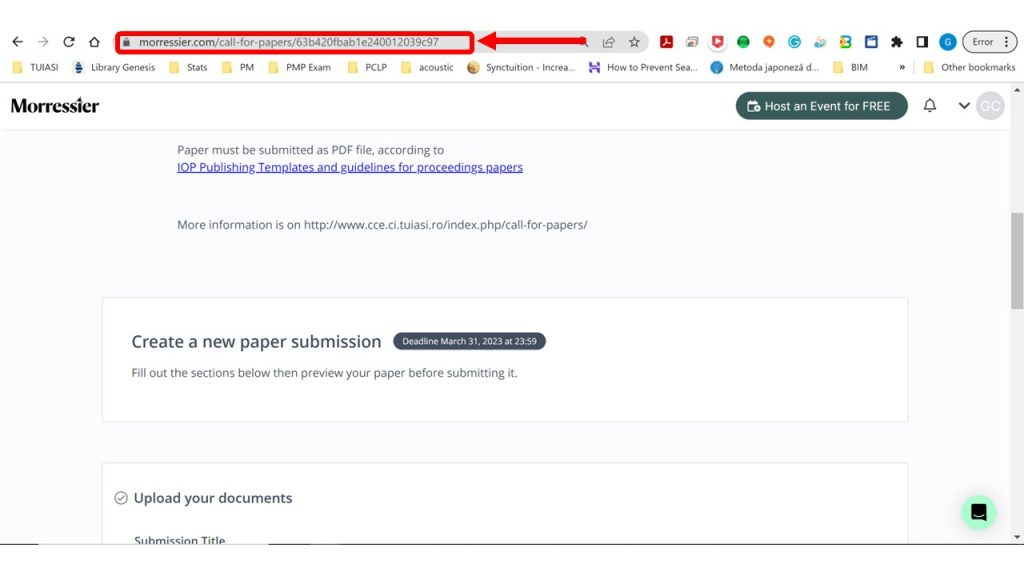Screen dimensions: 1024x576
Task: Click the Create a new paper submission heading
Action: pyautogui.click(x=256, y=342)
